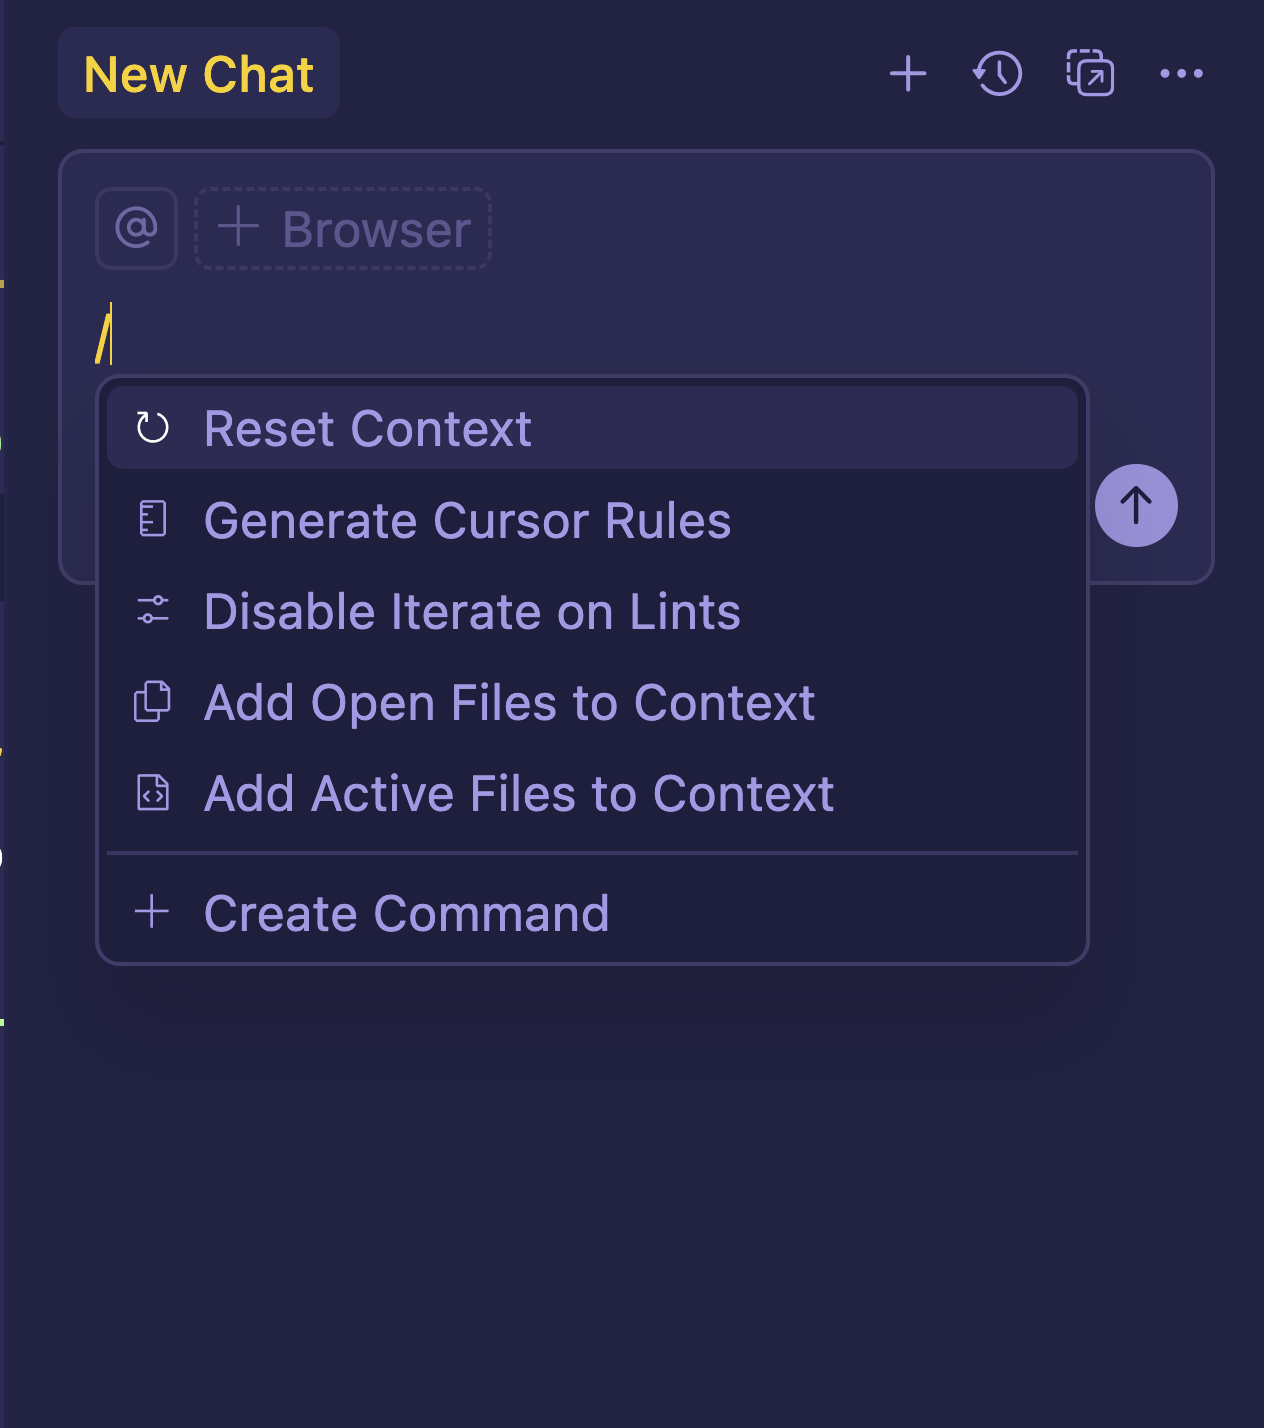Screen dimensions: 1264x1428
Task: Select Reset Context from the command menu
Action: (368, 427)
